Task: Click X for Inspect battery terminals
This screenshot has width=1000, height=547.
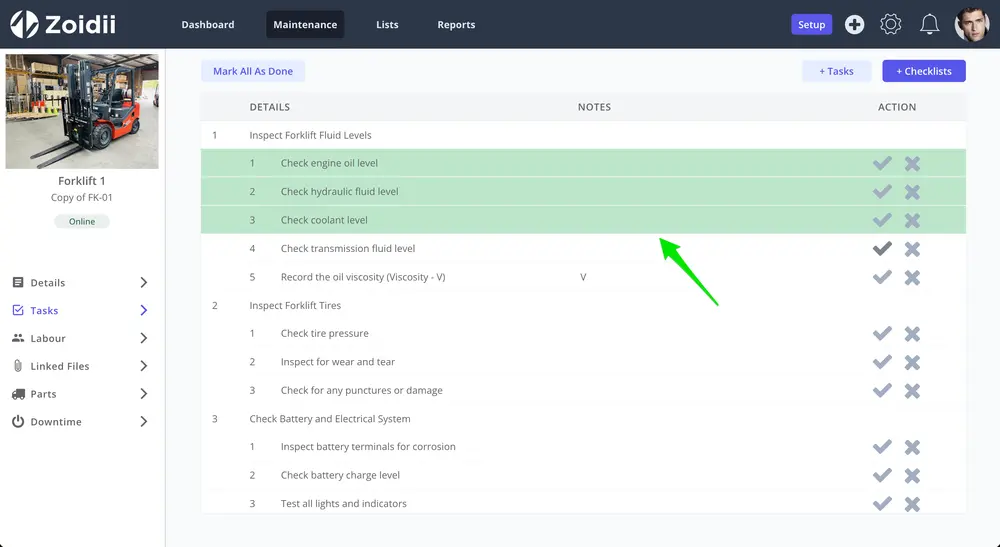Action: click(x=912, y=447)
